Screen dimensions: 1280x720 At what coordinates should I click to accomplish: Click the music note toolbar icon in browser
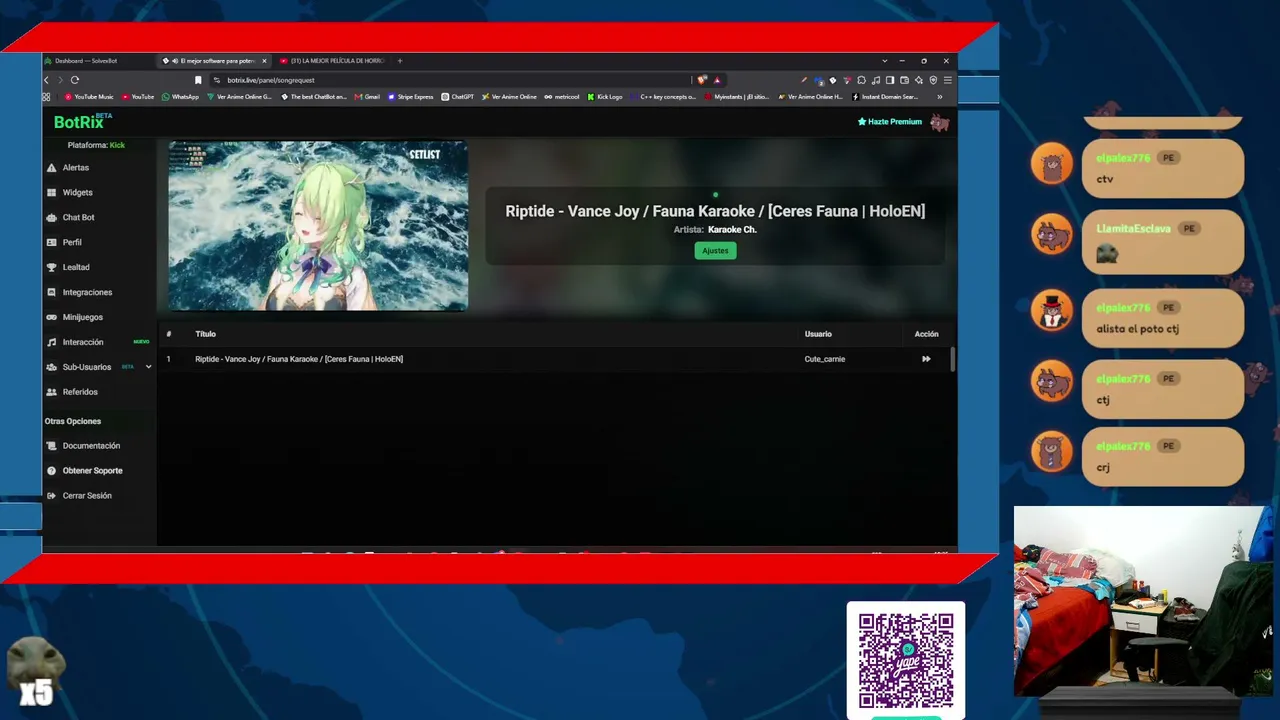click(x=876, y=80)
